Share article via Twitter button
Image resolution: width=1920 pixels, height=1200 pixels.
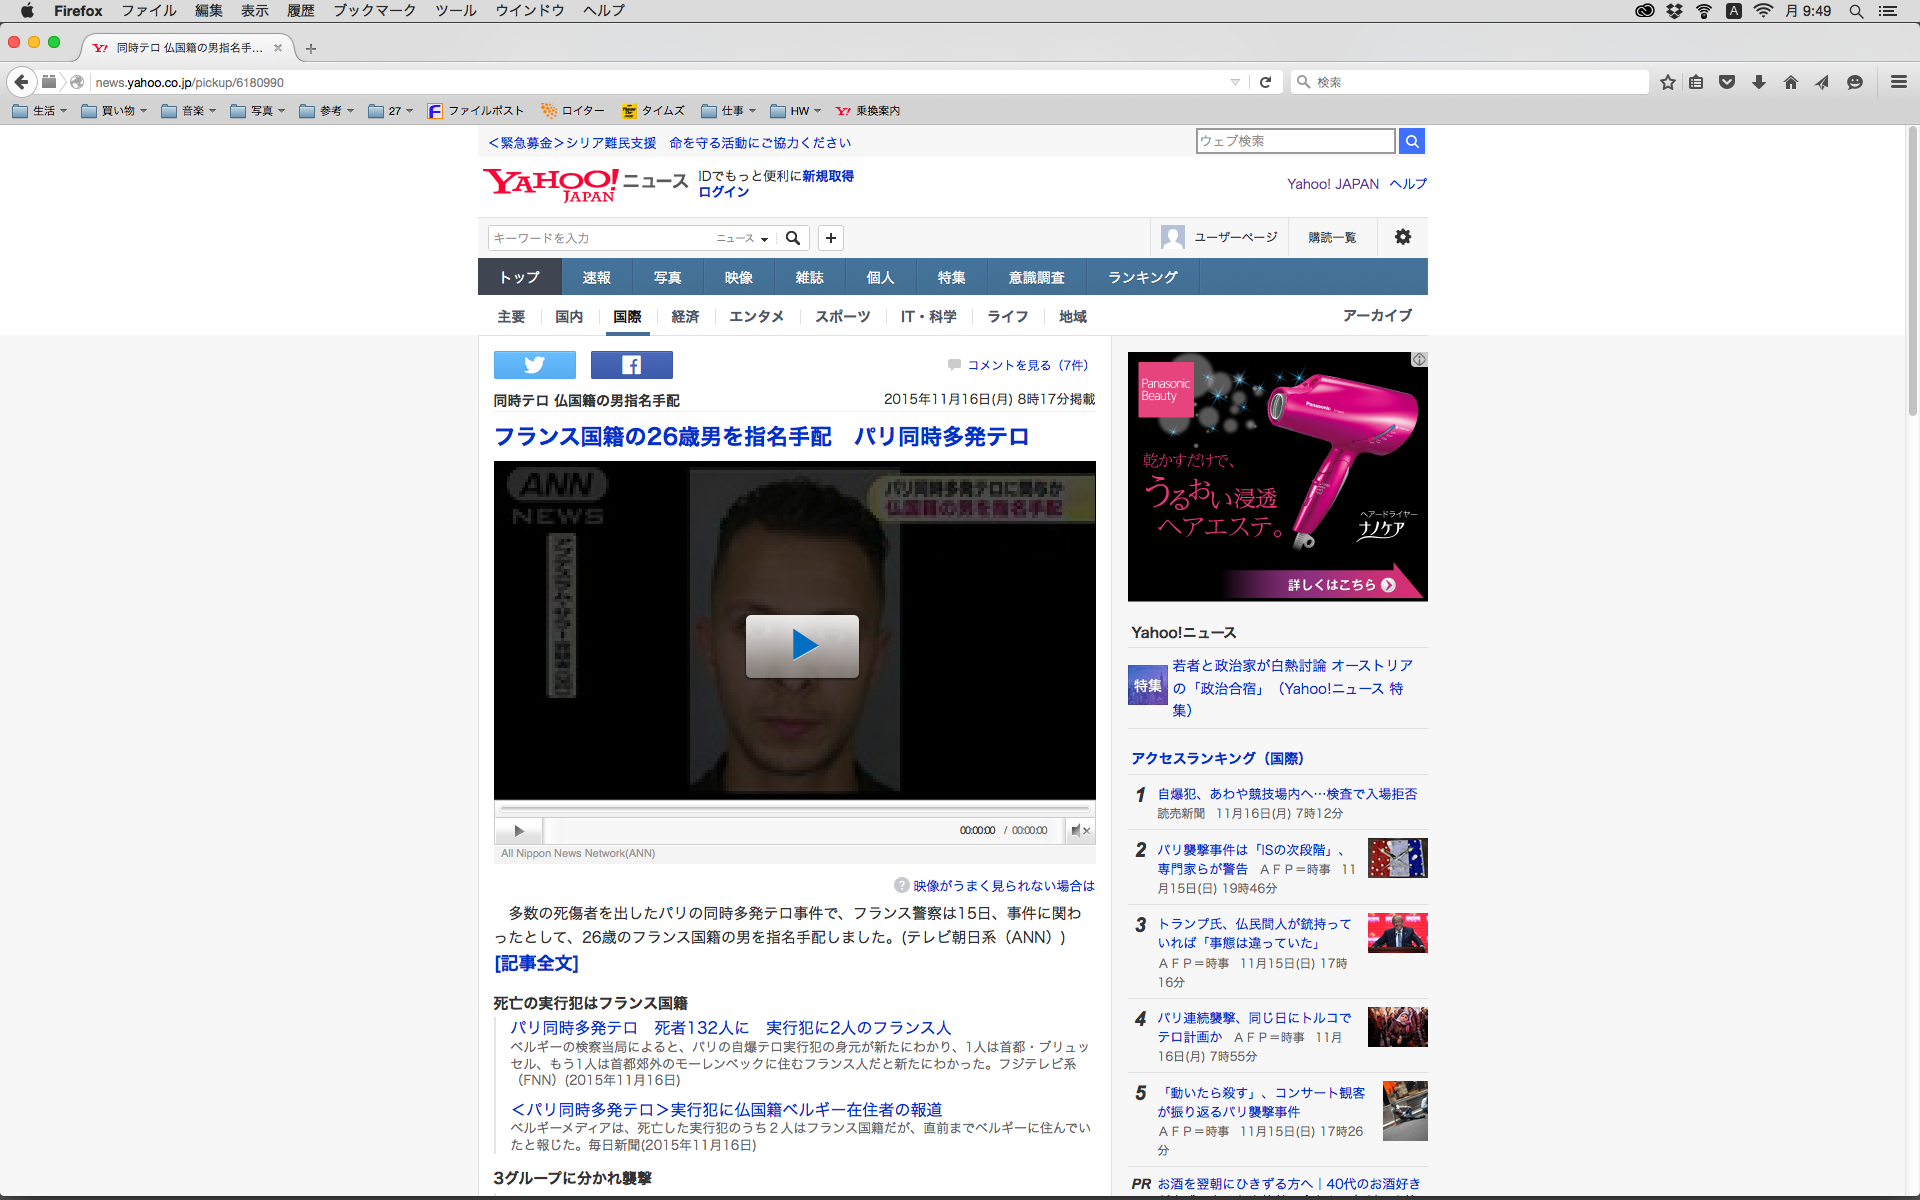click(534, 365)
